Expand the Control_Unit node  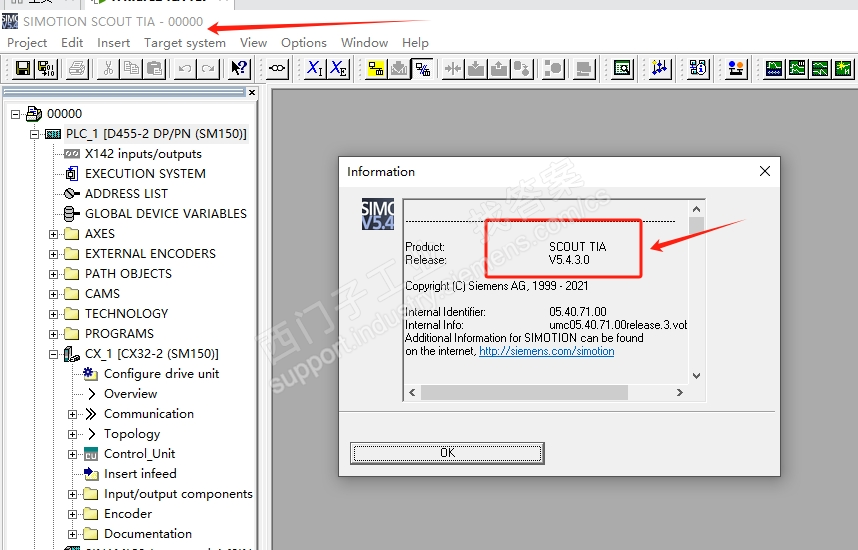(x=72, y=454)
